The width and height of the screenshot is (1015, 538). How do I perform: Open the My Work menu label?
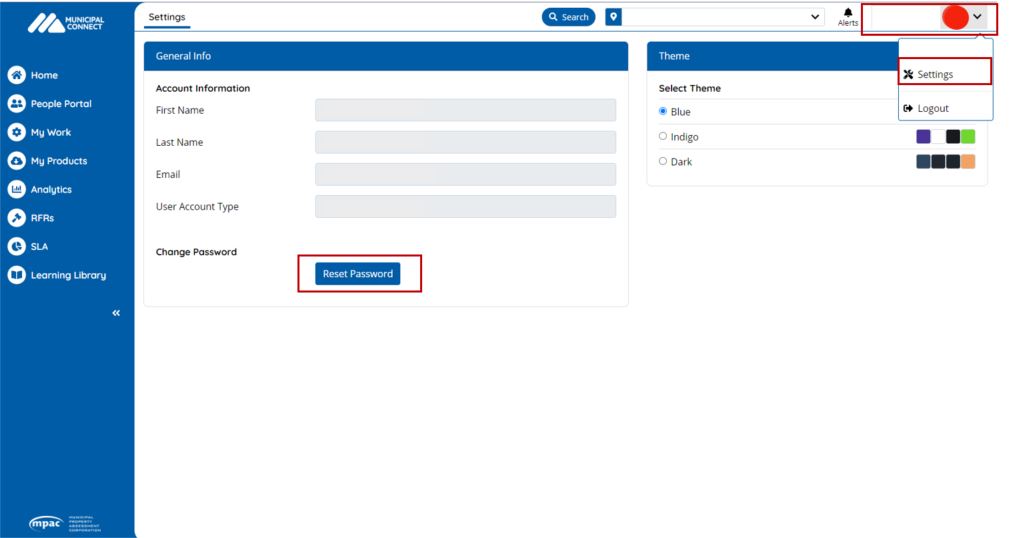[x=50, y=132]
